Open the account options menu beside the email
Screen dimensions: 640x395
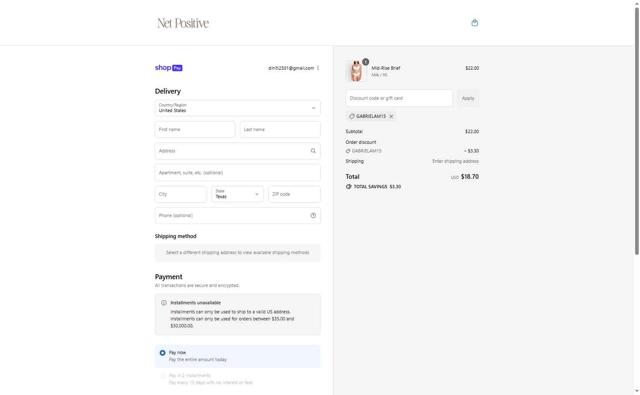pyautogui.click(x=318, y=68)
